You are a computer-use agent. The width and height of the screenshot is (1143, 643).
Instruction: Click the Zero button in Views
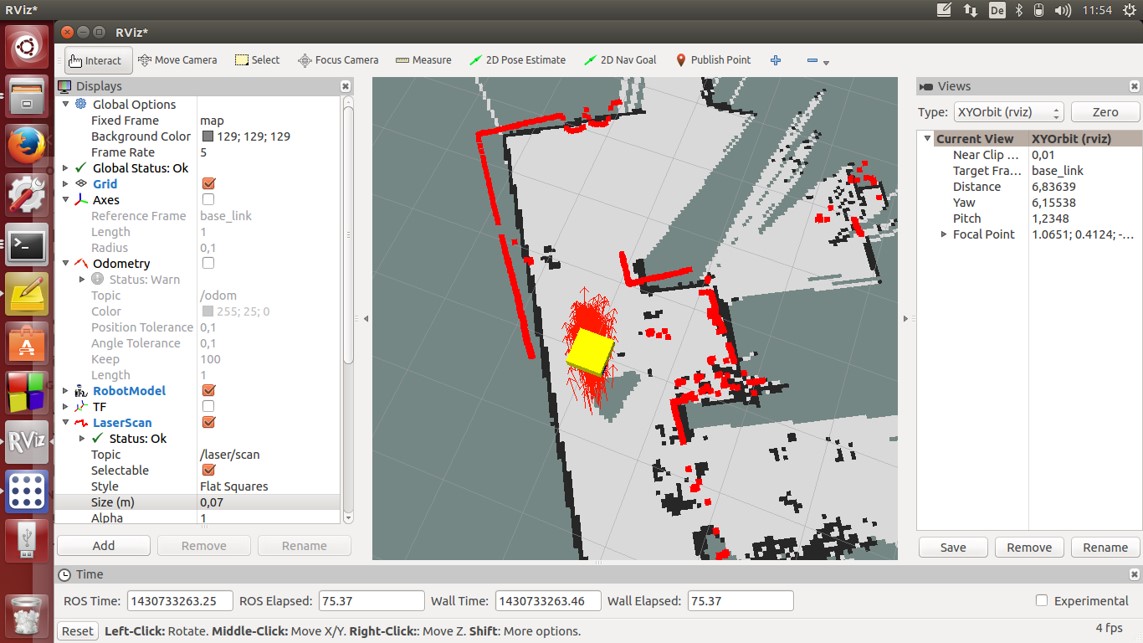[1104, 112]
